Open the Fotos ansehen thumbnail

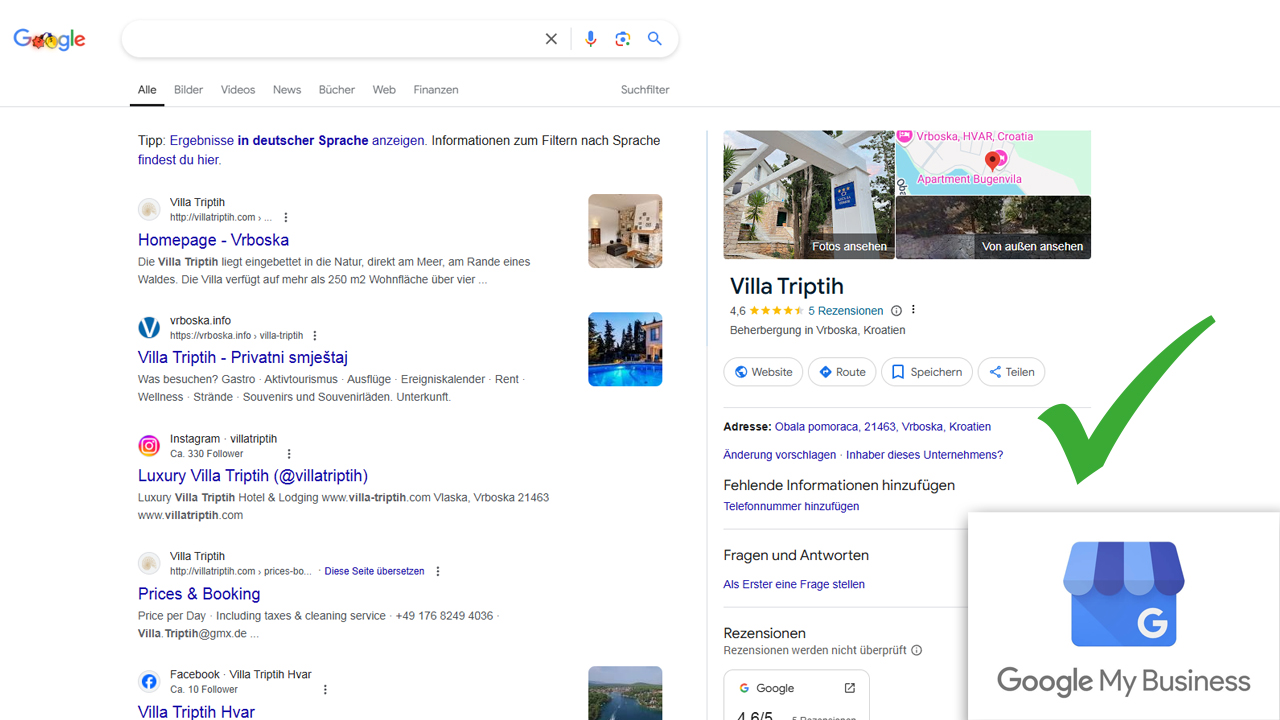coord(808,195)
